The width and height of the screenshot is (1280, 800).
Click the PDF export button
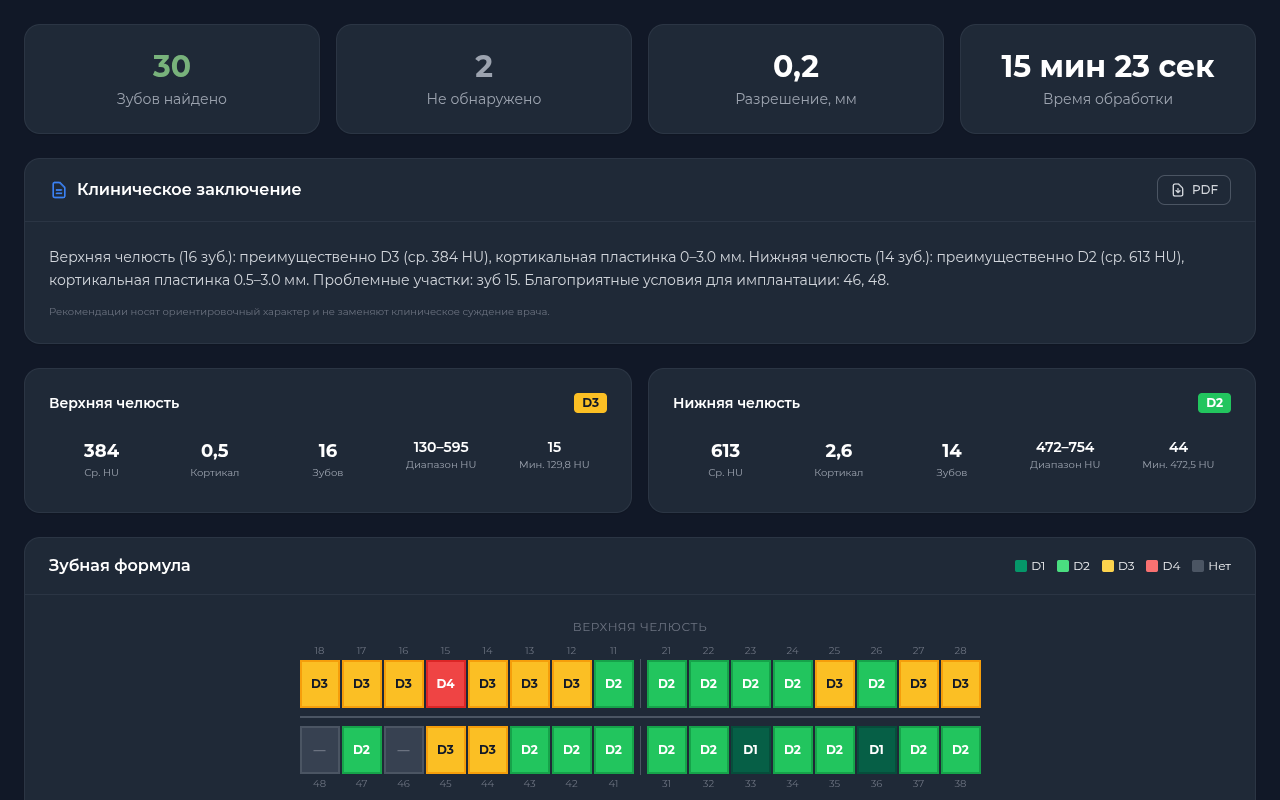(1193, 190)
